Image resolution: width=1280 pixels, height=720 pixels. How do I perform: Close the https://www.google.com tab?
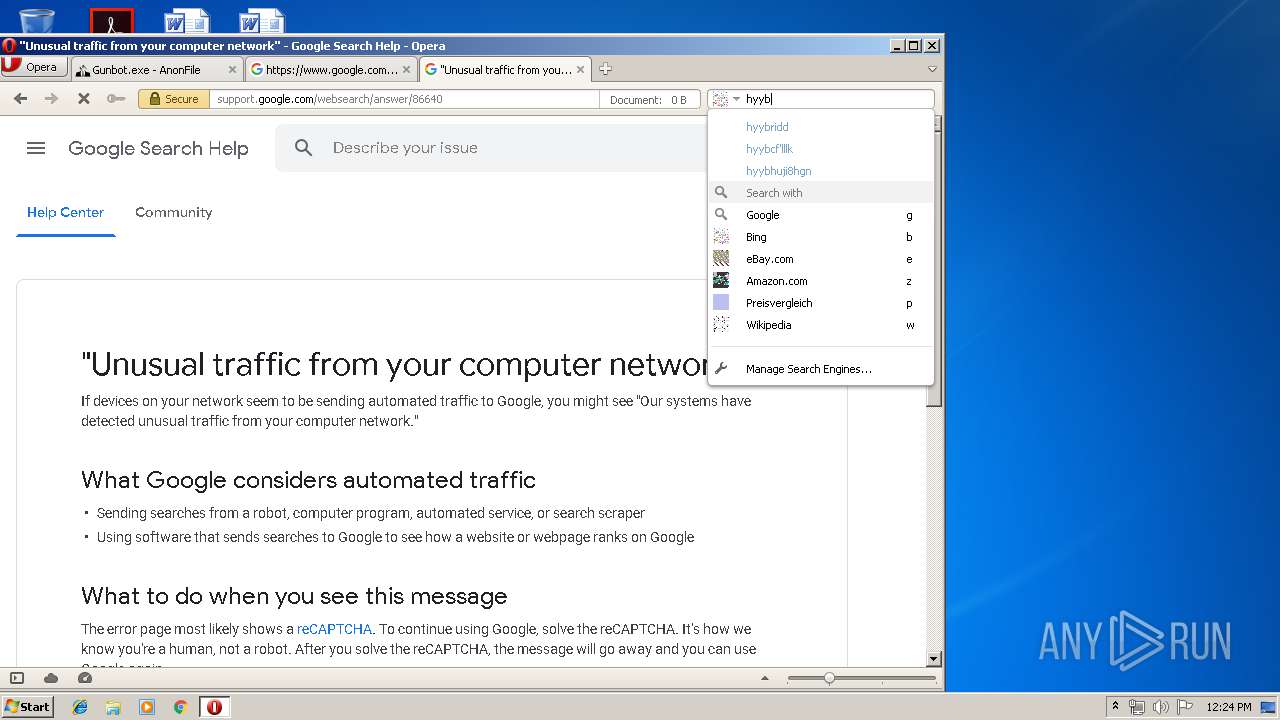click(406, 70)
